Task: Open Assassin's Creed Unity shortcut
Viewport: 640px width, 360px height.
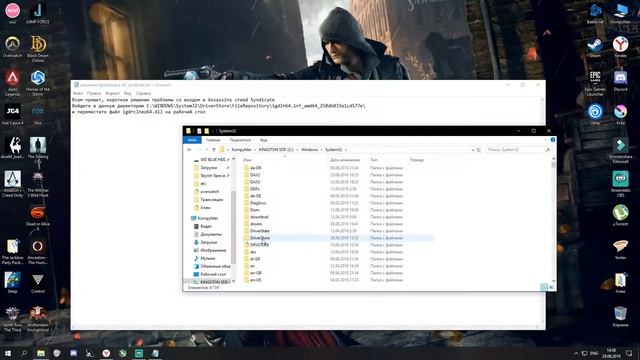Action: tap(13, 184)
